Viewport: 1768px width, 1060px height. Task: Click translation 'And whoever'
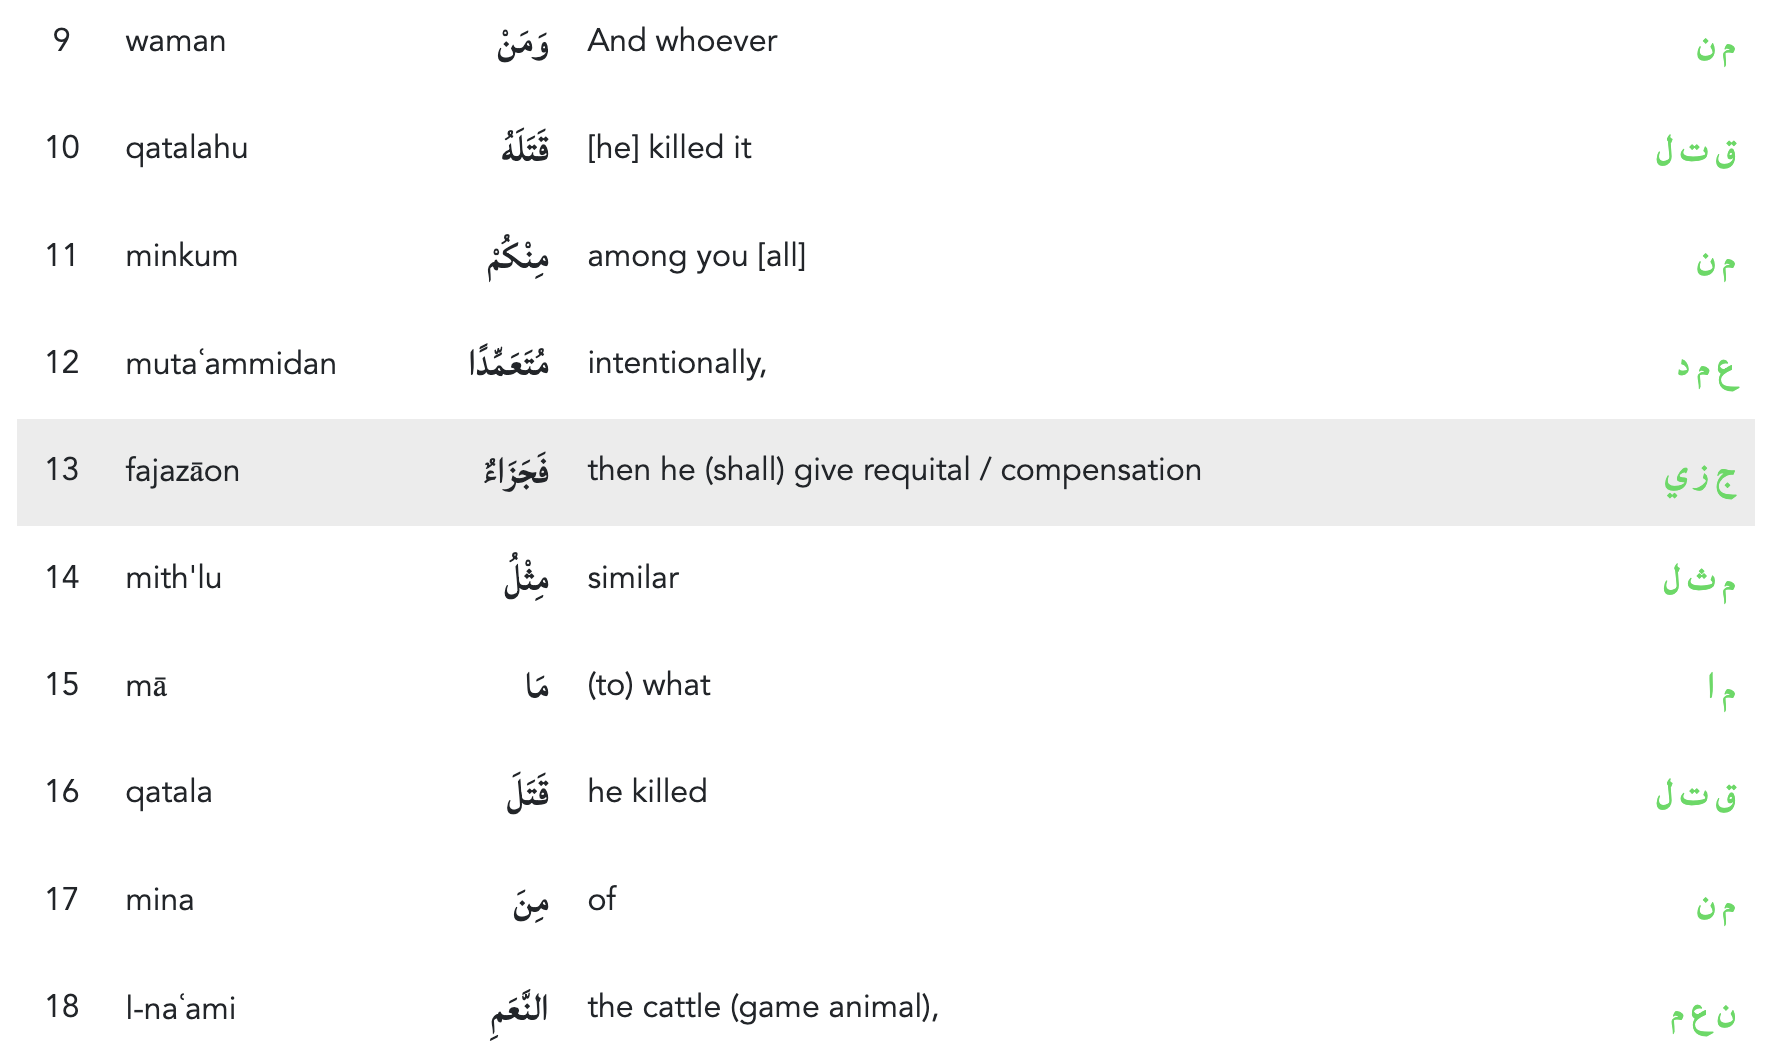(681, 41)
